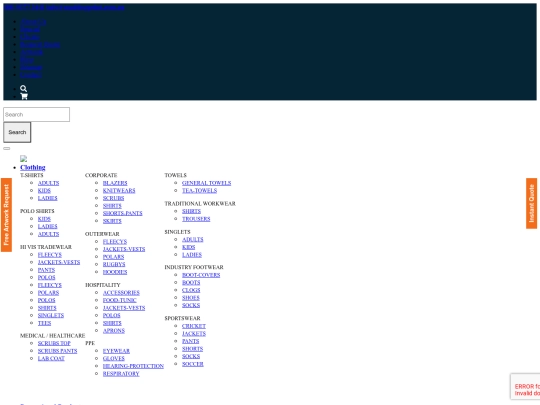540x405 pixels.
Task: Open SKIRTS under Corporate
Action: [x=112, y=221]
